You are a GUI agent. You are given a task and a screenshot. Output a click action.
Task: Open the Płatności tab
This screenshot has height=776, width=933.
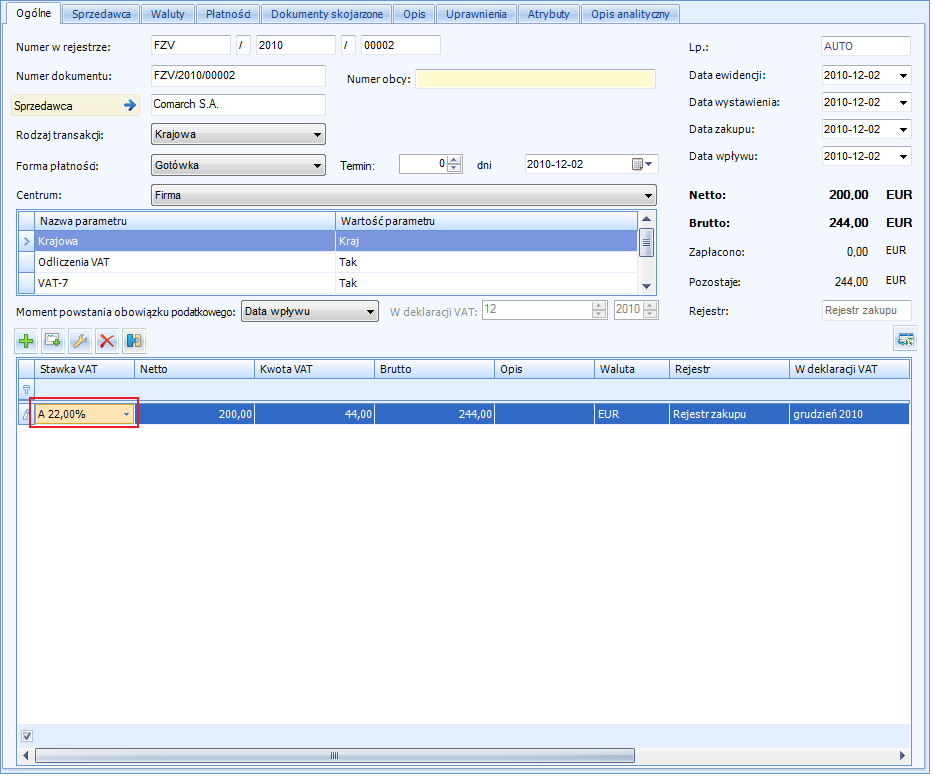(x=228, y=14)
